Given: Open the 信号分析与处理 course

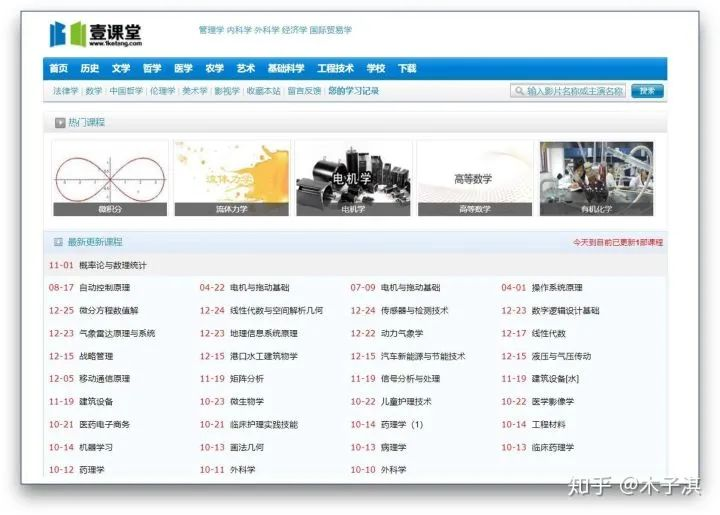Looking at the screenshot, I should point(411,379).
